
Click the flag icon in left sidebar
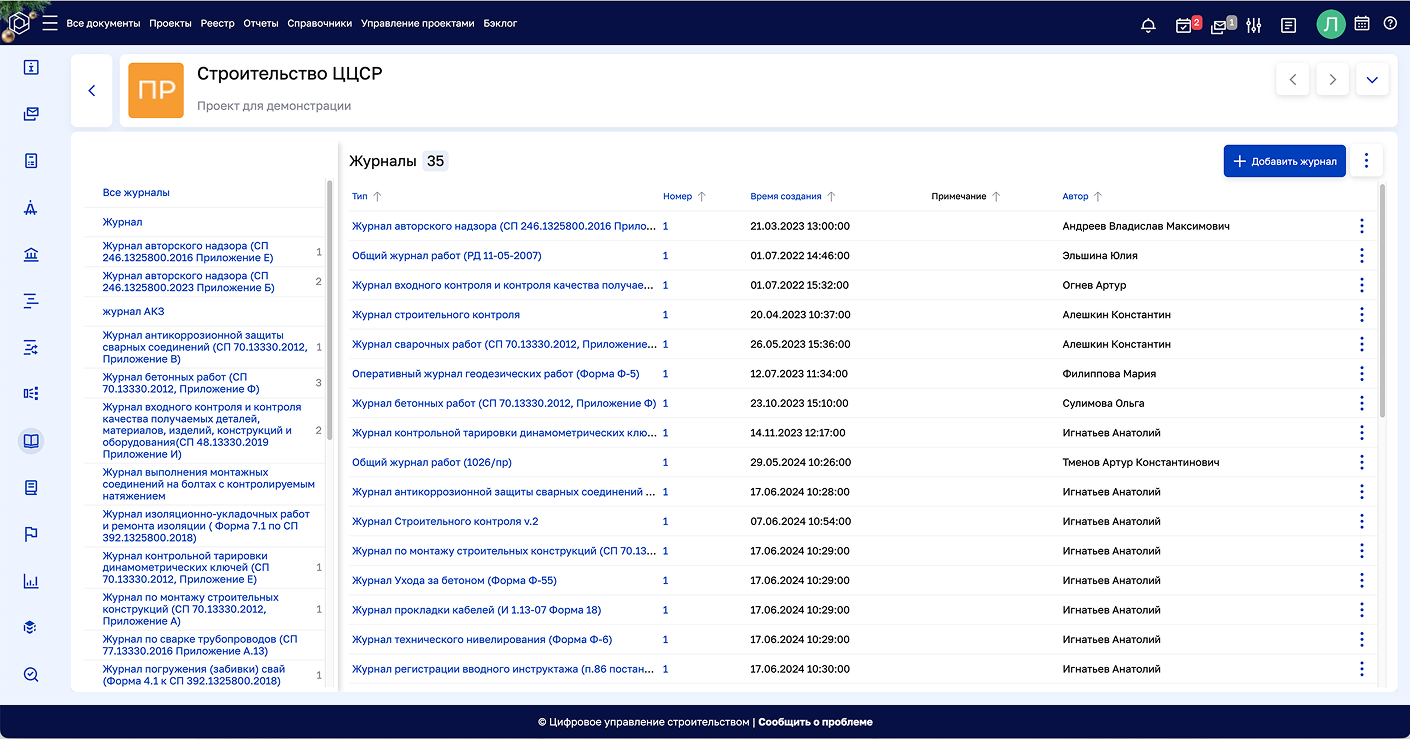[31, 534]
